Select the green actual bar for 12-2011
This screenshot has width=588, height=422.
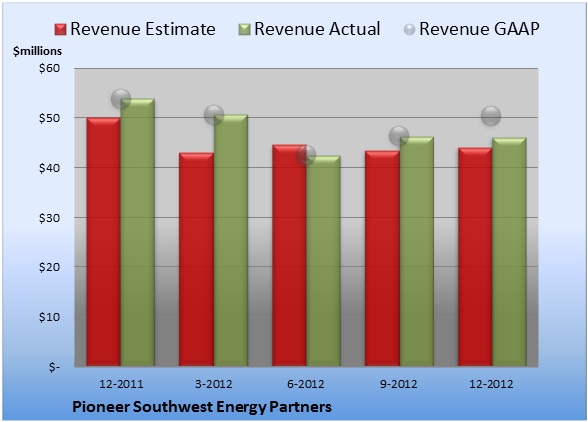138,233
